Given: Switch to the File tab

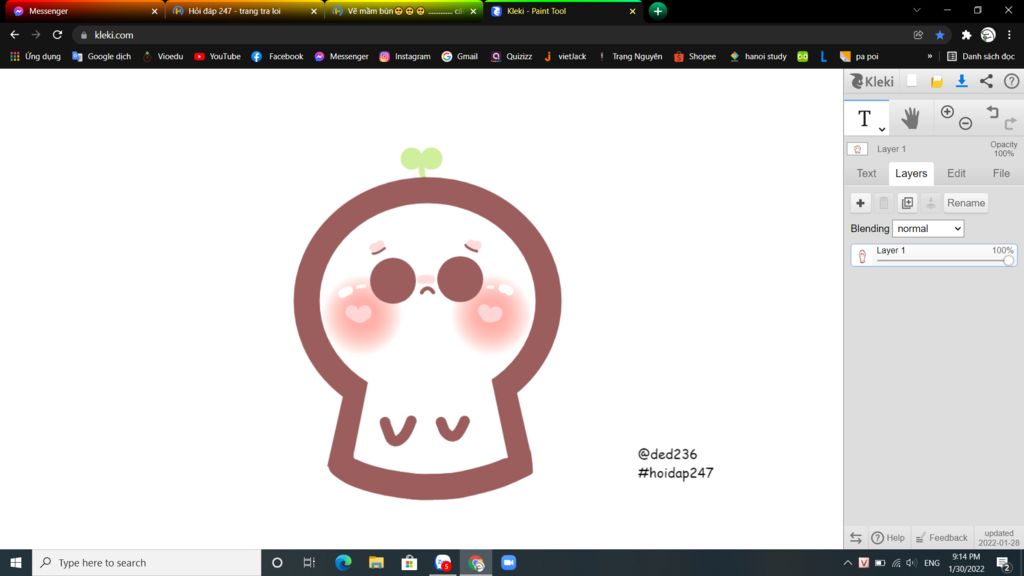Looking at the screenshot, I should [x=1001, y=173].
